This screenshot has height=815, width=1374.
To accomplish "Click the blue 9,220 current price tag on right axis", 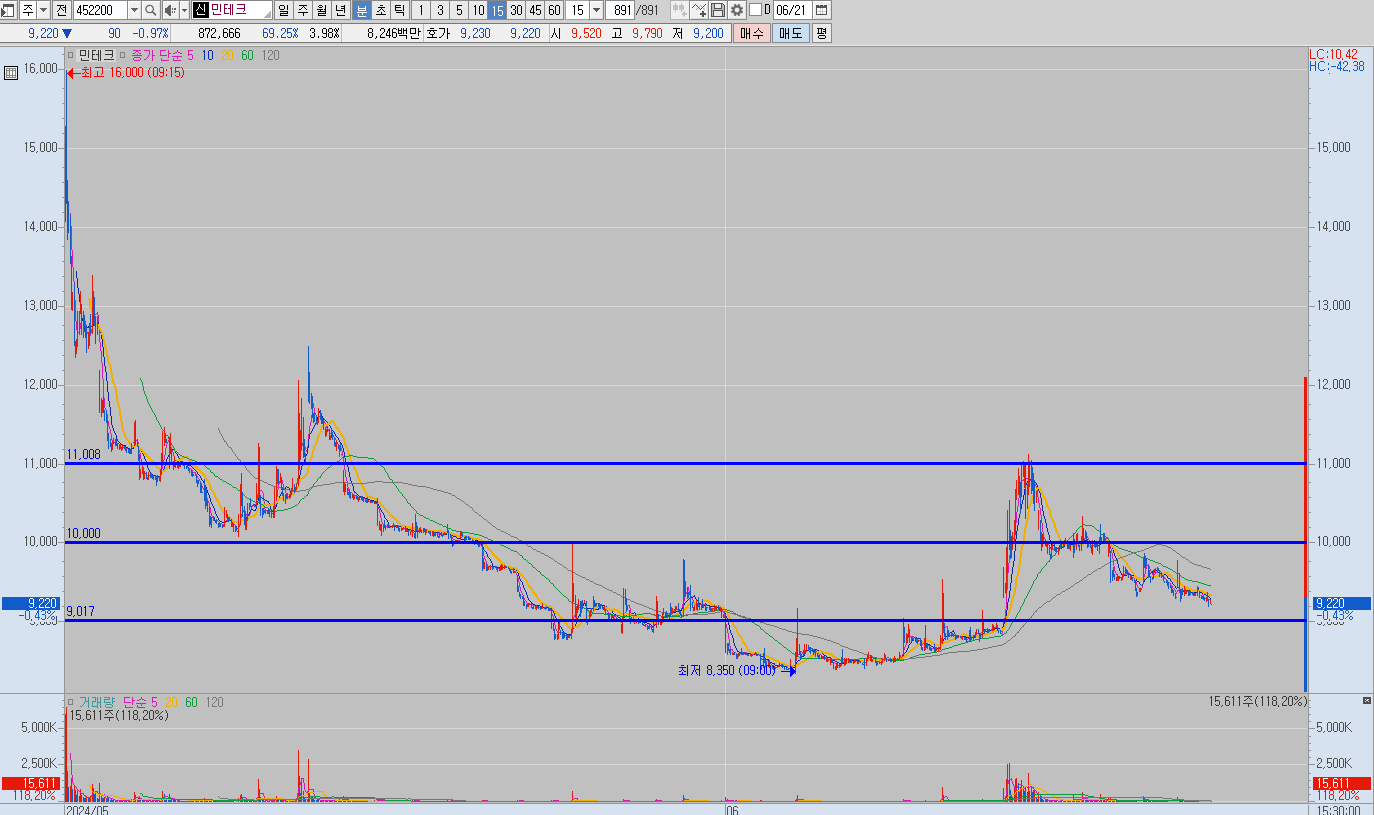I will (1341, 603).
